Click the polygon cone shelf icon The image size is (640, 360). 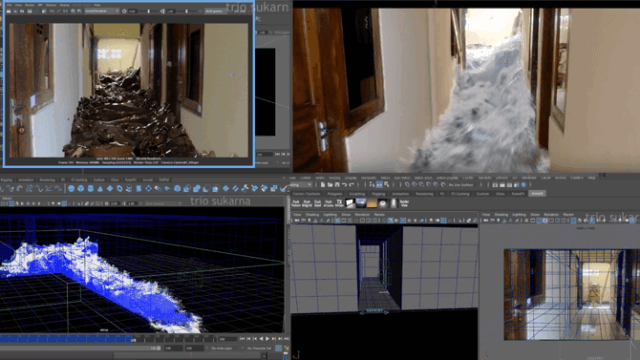coord(100,189)
